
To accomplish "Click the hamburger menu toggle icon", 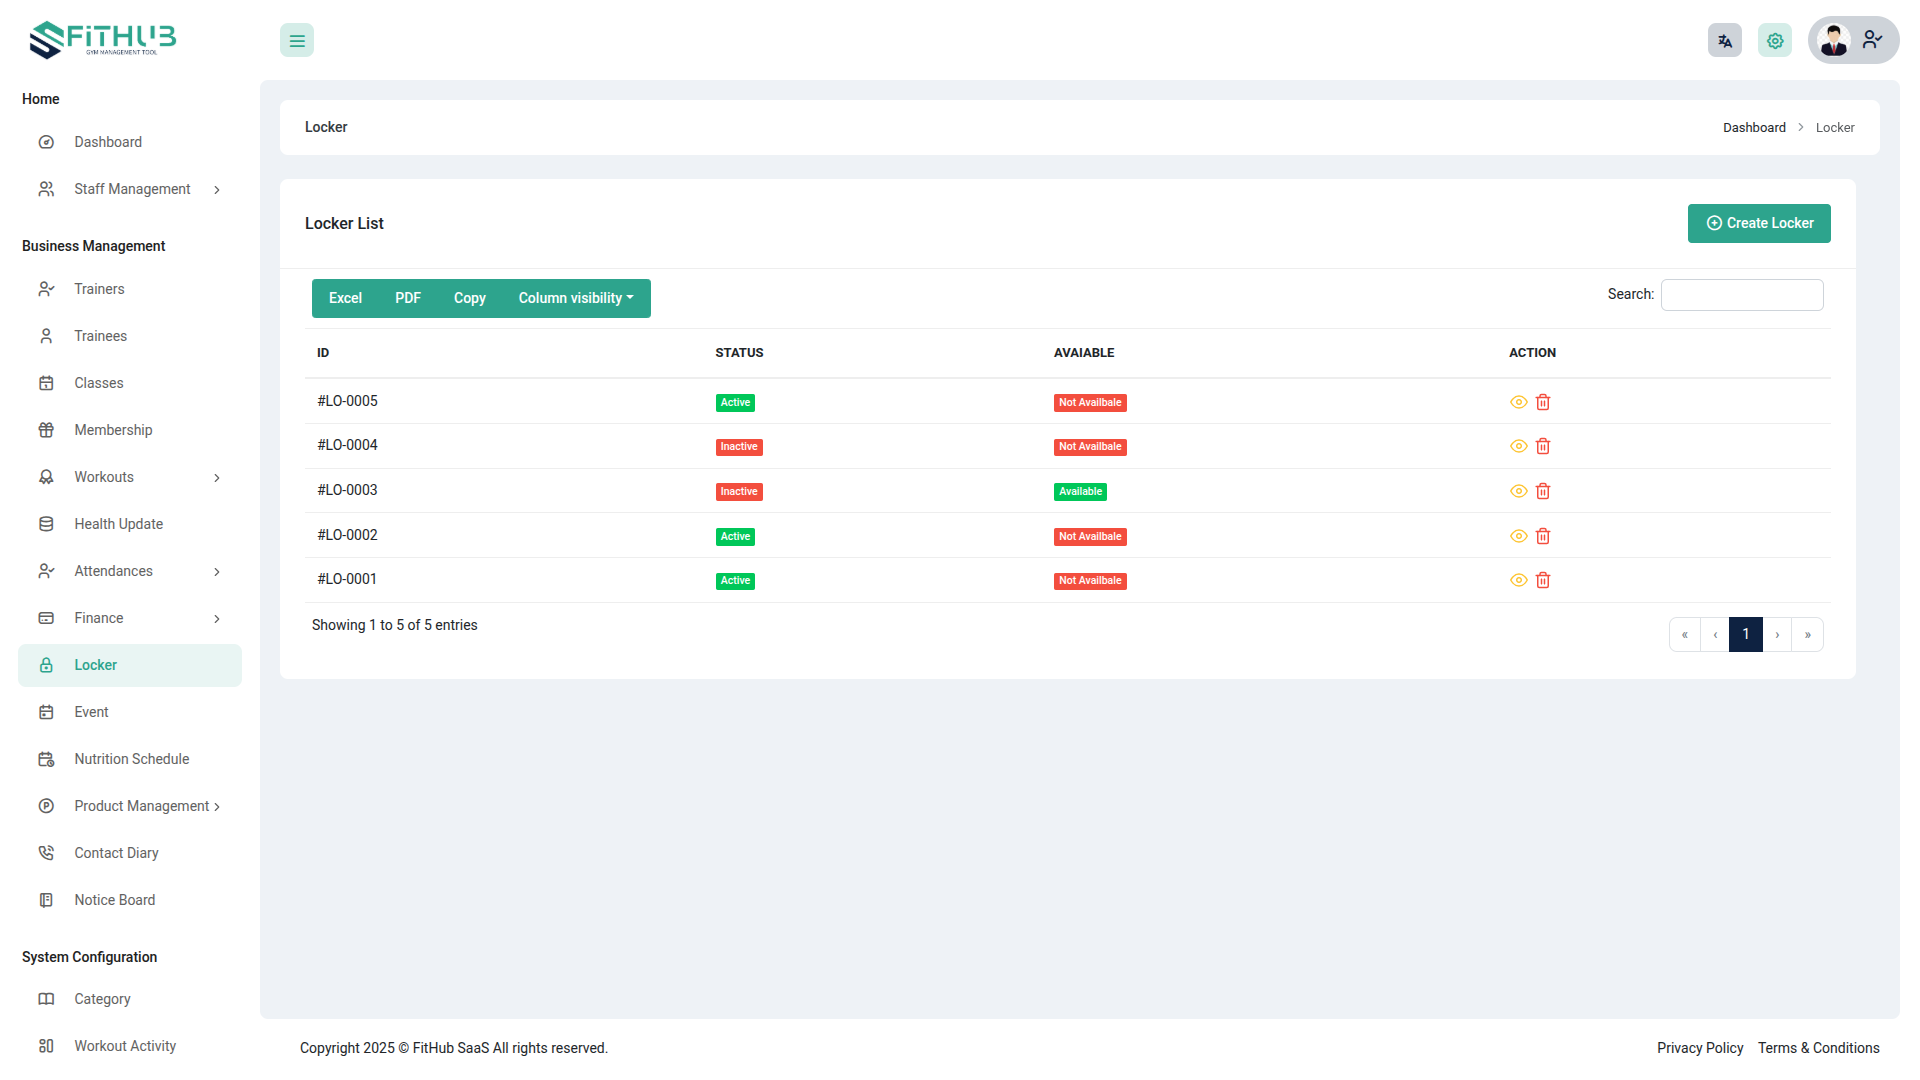I will (297, 41).
